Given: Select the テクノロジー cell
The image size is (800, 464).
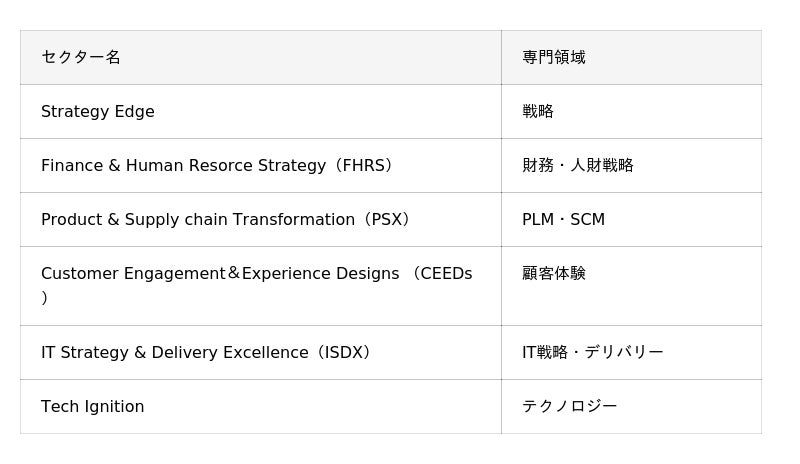Looking at the screenshot, I should point(570,406).
